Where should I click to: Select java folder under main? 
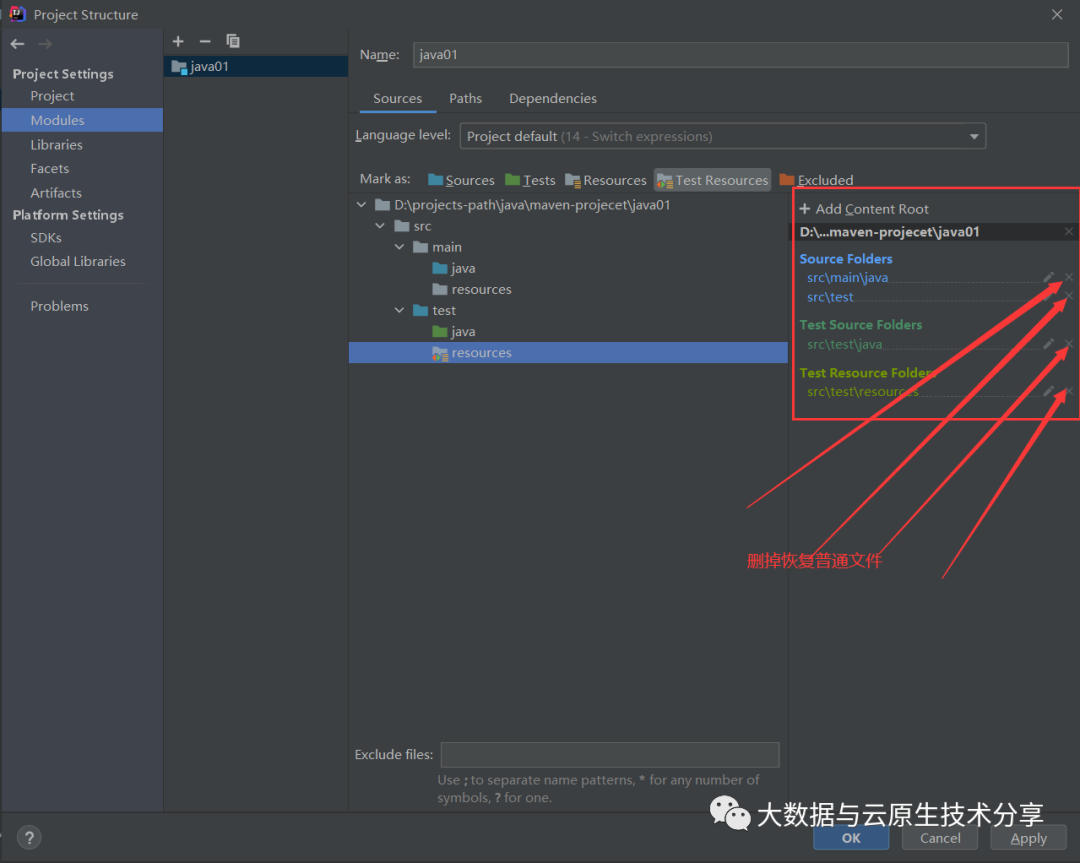(454, 268)
